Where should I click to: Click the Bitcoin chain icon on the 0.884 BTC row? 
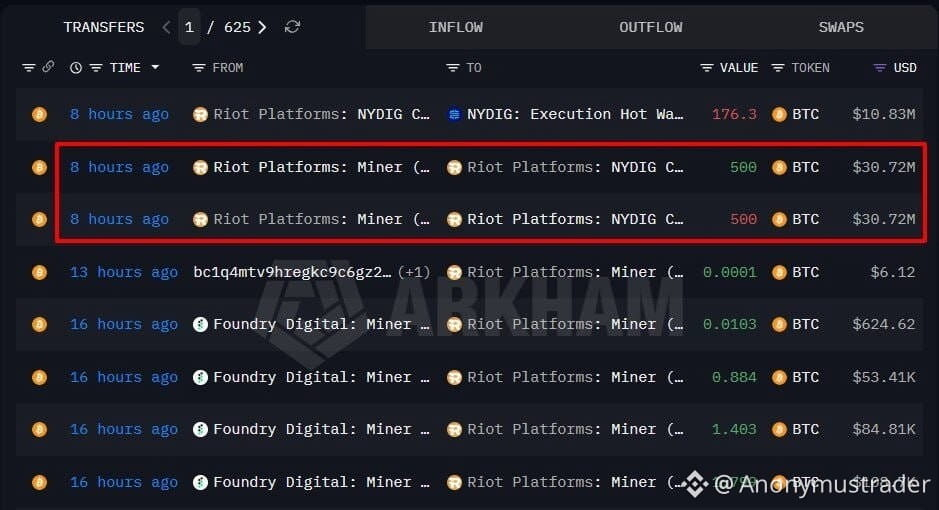coord(40,377)
